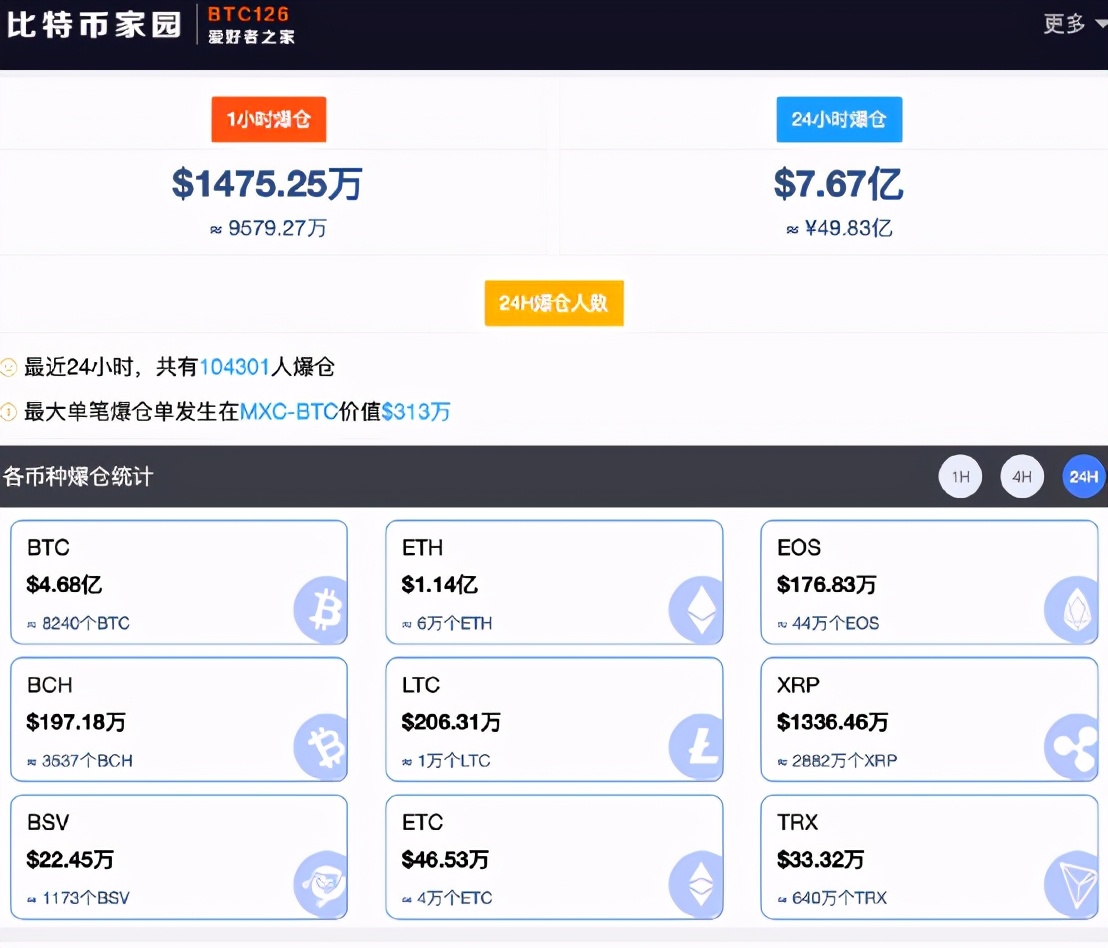Click the smiley icon beside 最近24小时 line

[8, 367]
